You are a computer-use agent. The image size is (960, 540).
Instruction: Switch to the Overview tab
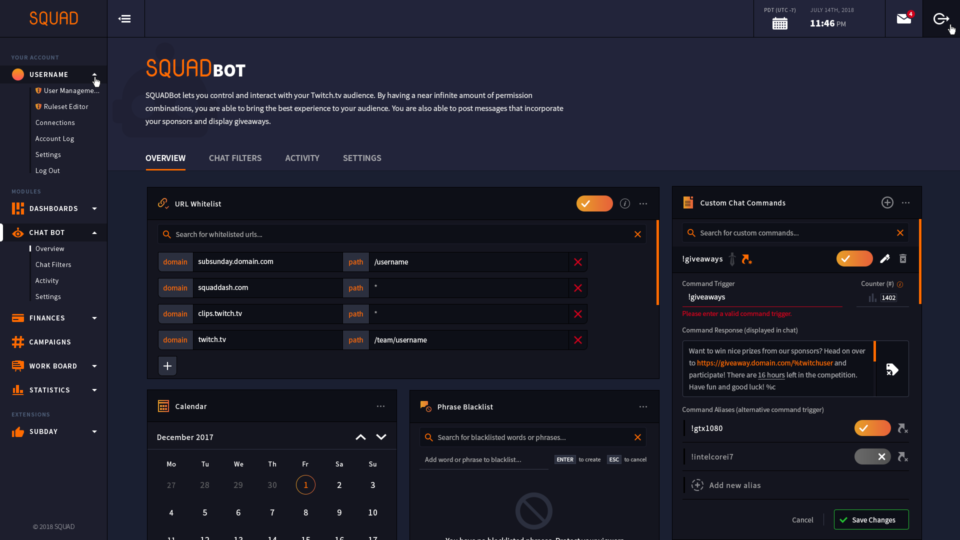coord(165,158)
